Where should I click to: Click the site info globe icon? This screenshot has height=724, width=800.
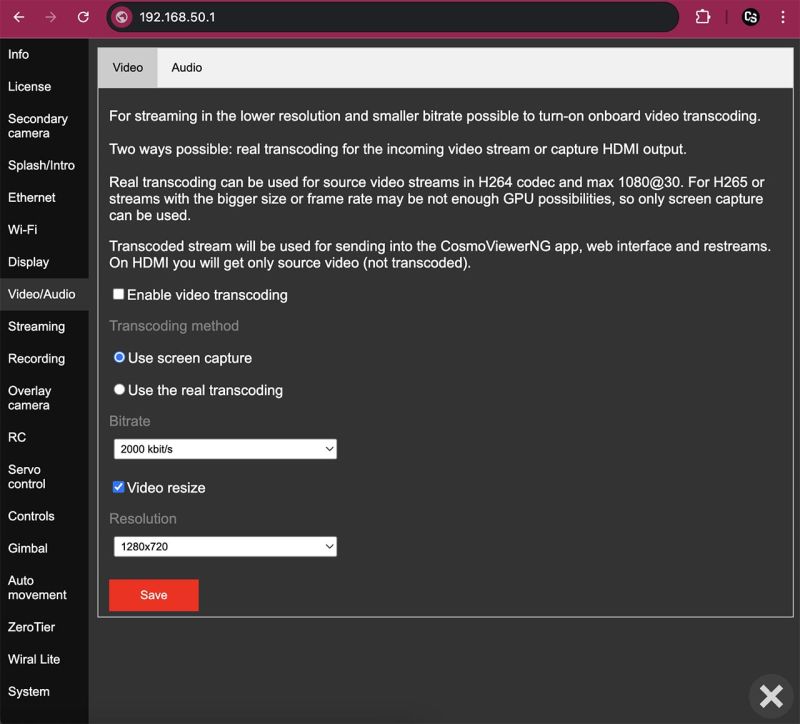(122, 17)
